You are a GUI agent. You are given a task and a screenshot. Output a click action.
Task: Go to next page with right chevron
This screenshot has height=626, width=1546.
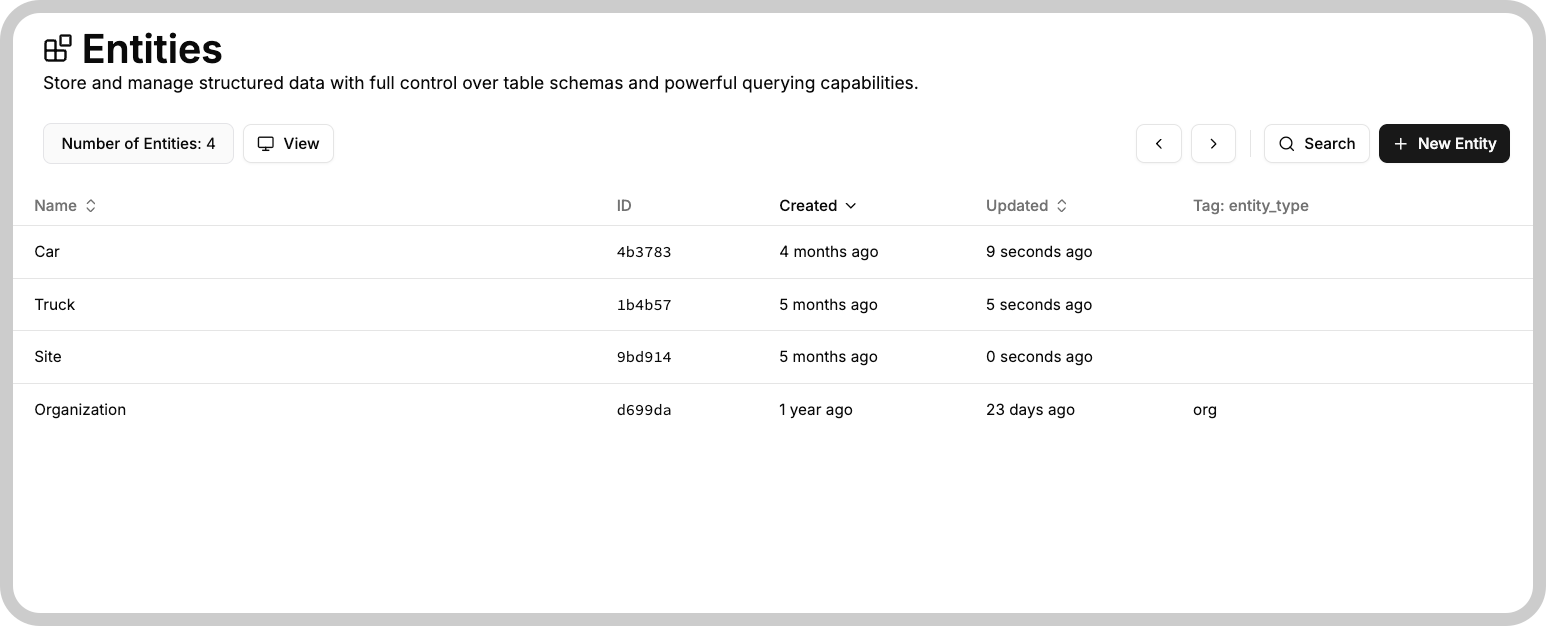(x=1213, y=144)
